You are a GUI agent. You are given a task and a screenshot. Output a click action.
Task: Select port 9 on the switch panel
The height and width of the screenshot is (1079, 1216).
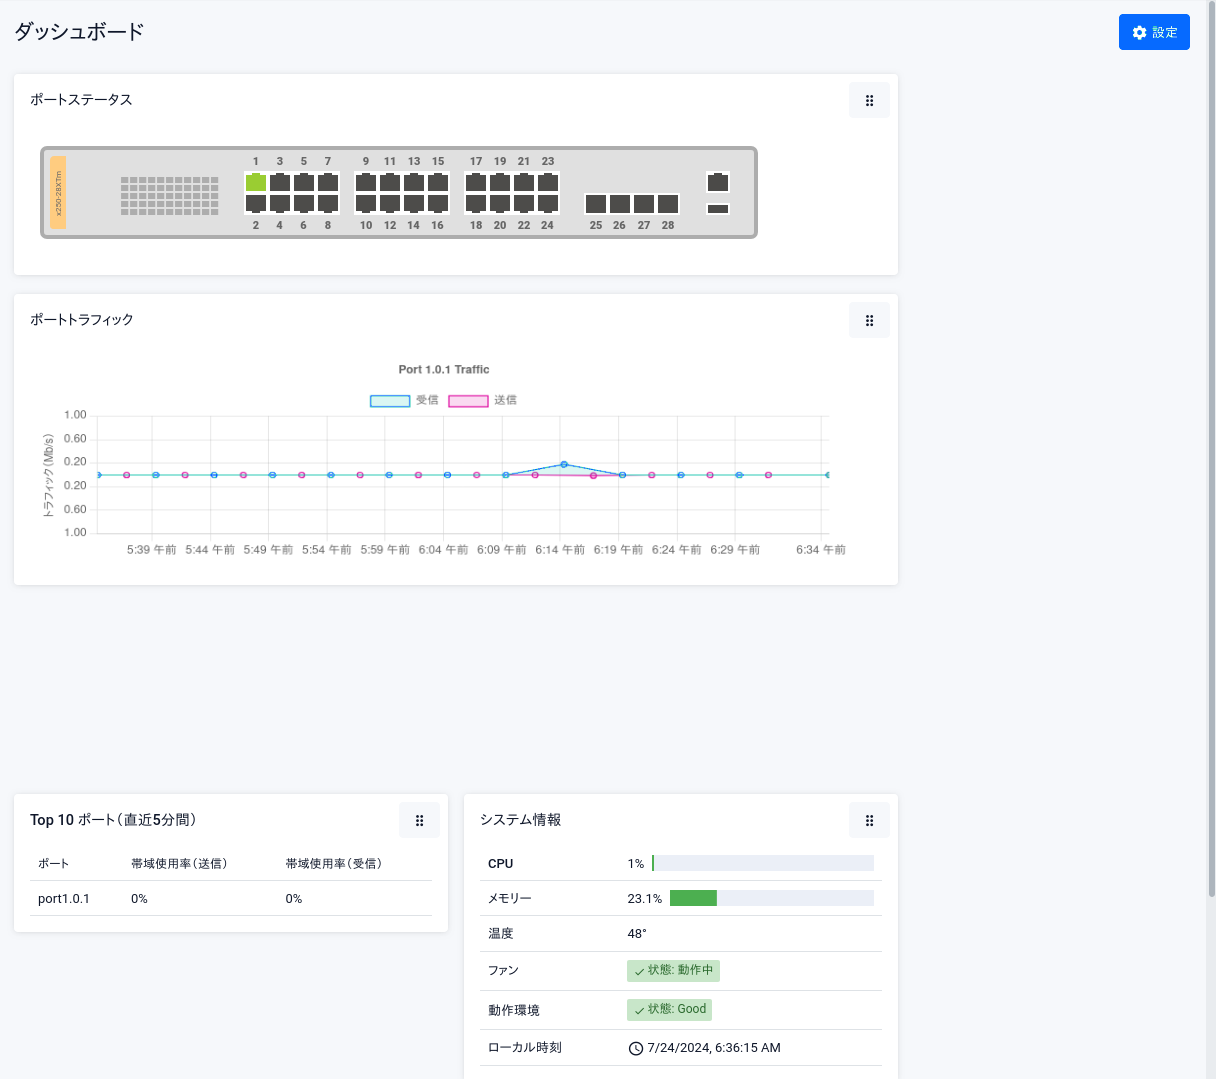pyautogui.click(x=366, y=182)
